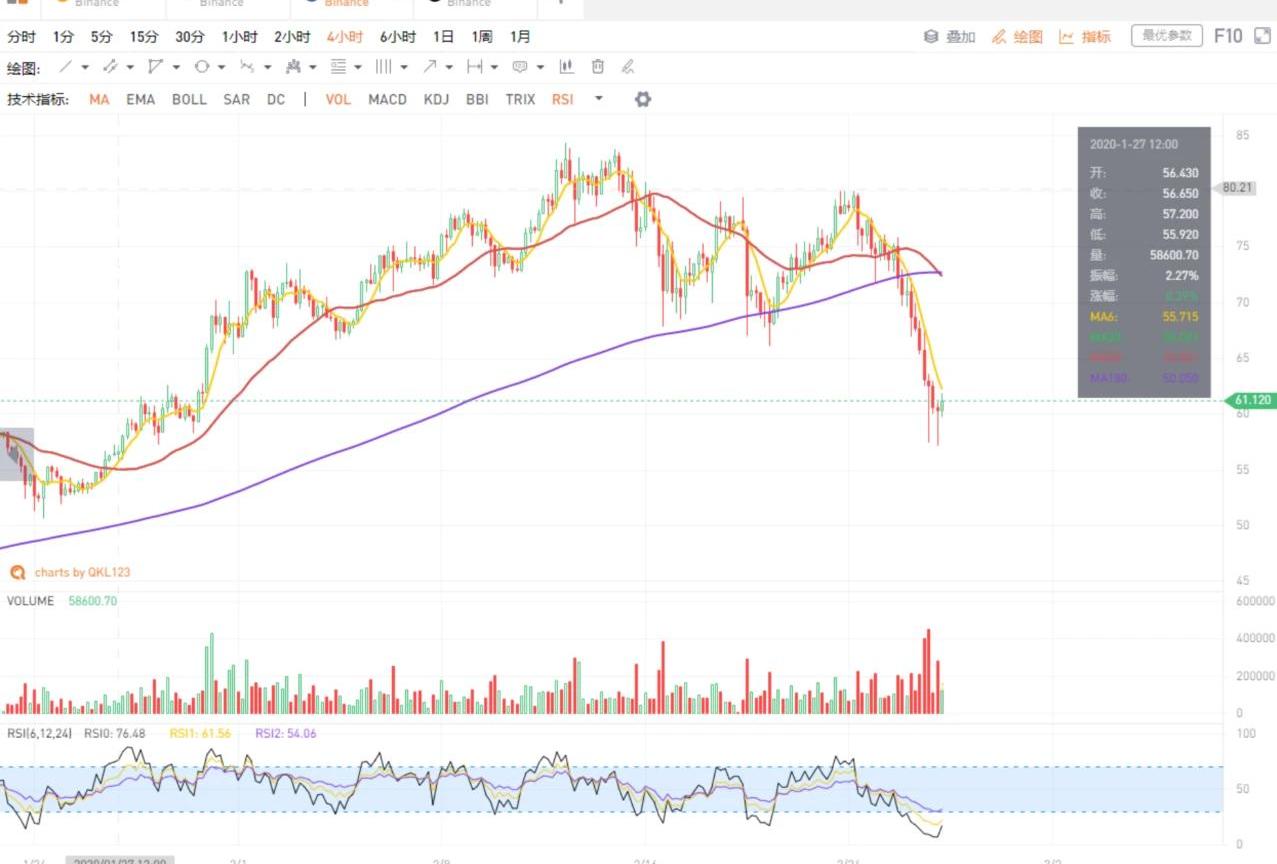Viewport: 1277px width, 864px height.
Task: Select the measurement range tool
Action: coord(475,67)
